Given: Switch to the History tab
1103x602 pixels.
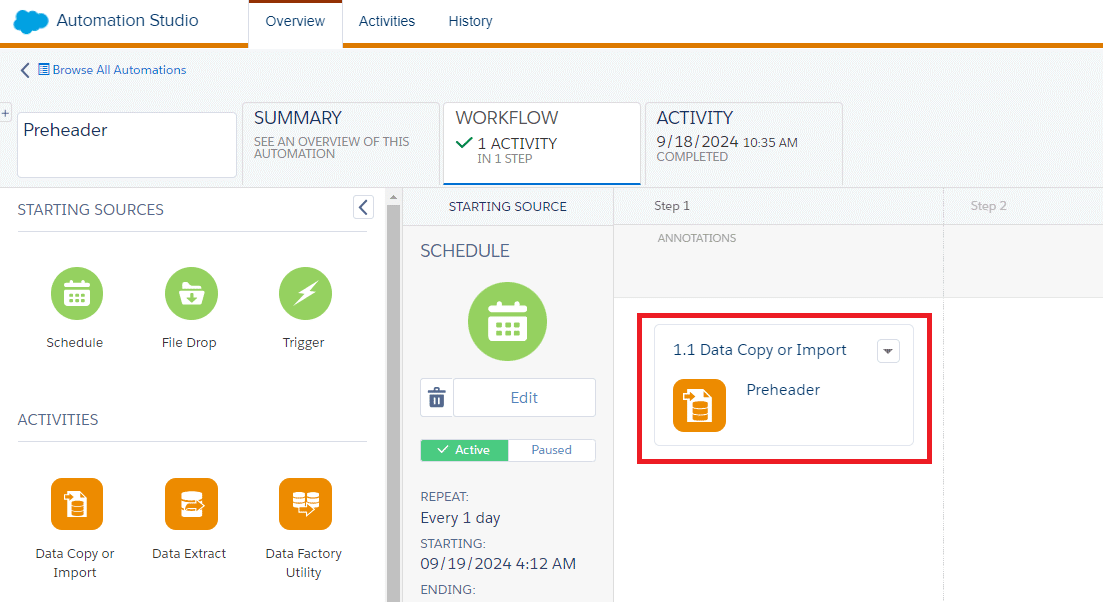Looking at the screenshot, I should point(471,21).
